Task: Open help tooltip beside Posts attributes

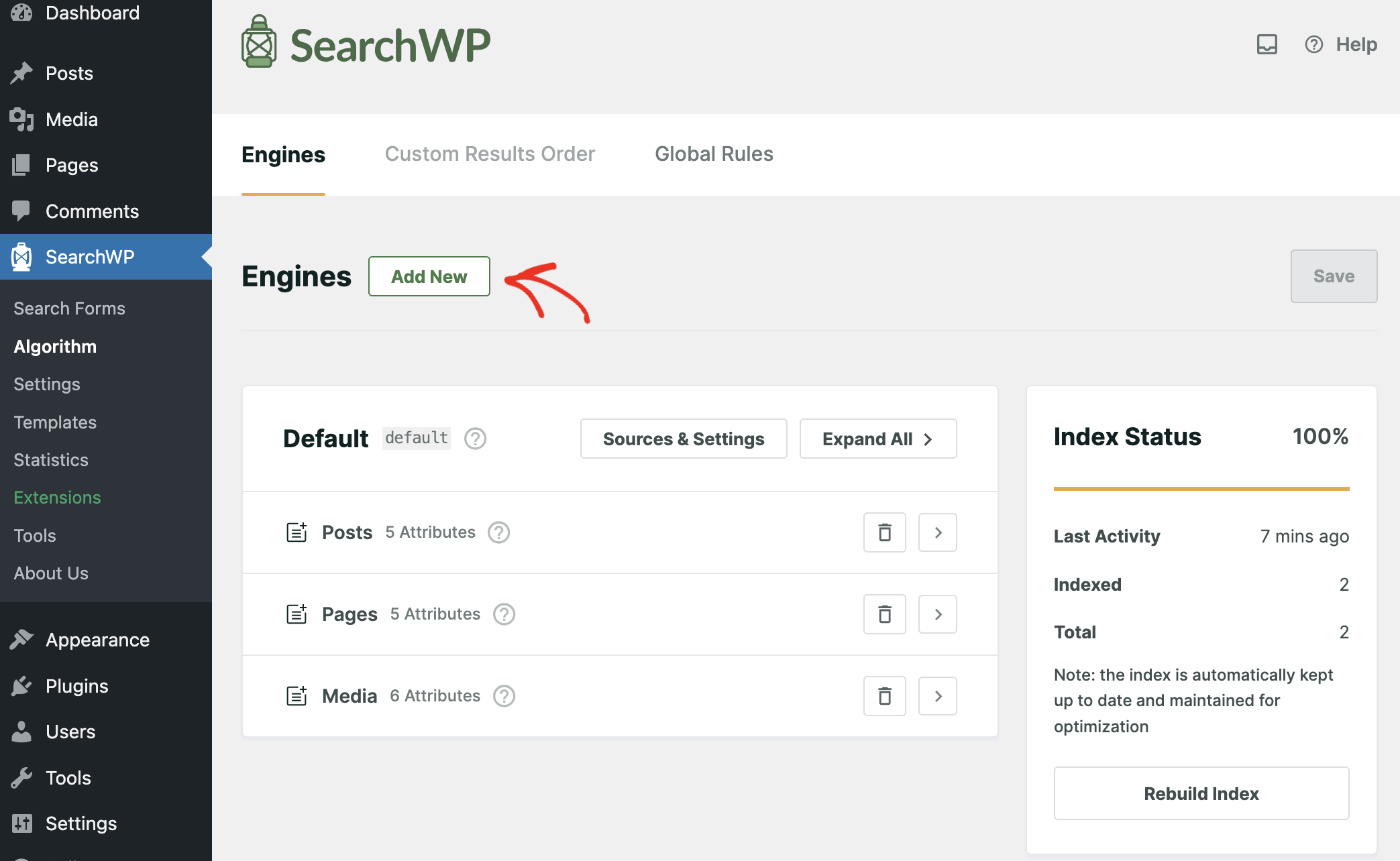Action: point(499,532)
